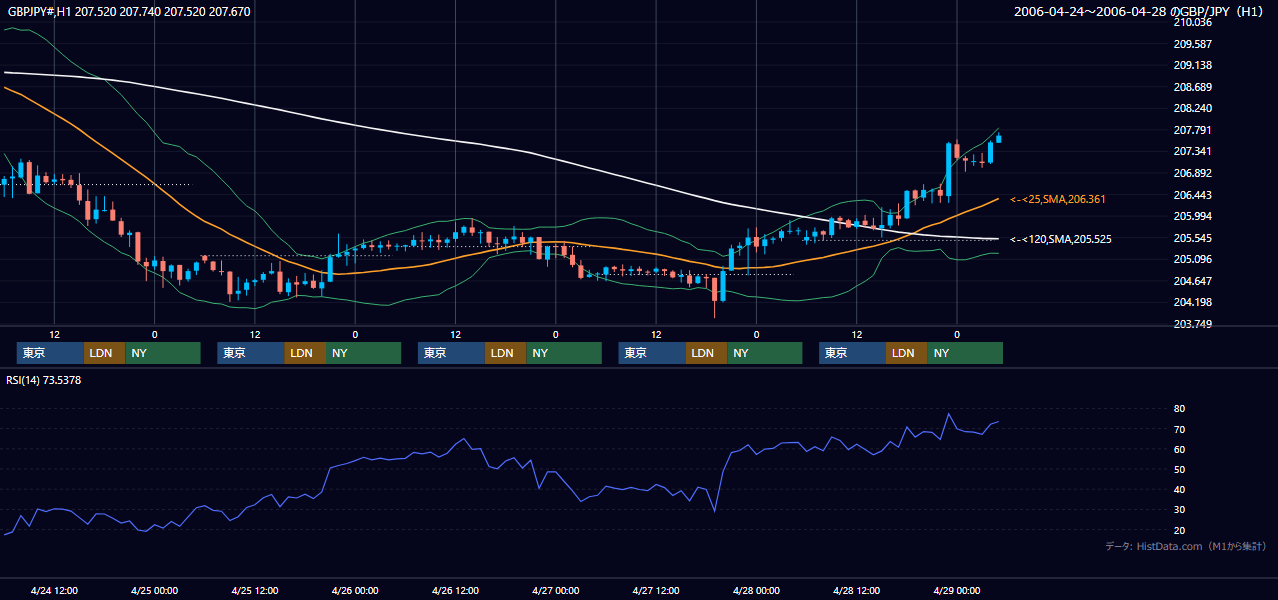Screen dimensions: 1278x600
Task: Click price axis value 205.994
Action: [x=1193, y=216]
